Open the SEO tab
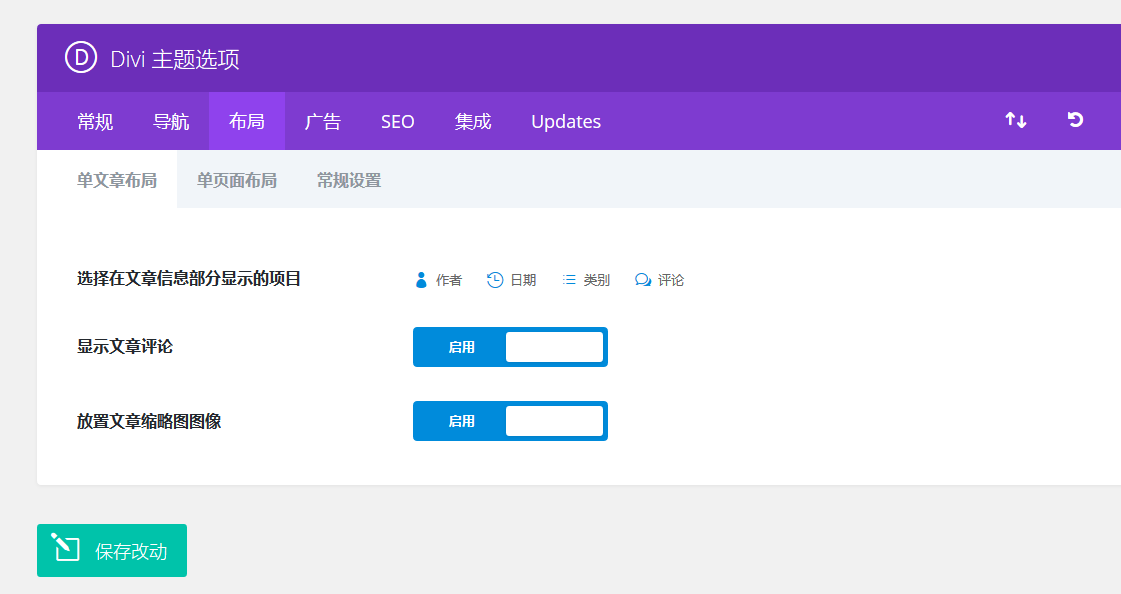1121x594 pixels. coord(398,122)
